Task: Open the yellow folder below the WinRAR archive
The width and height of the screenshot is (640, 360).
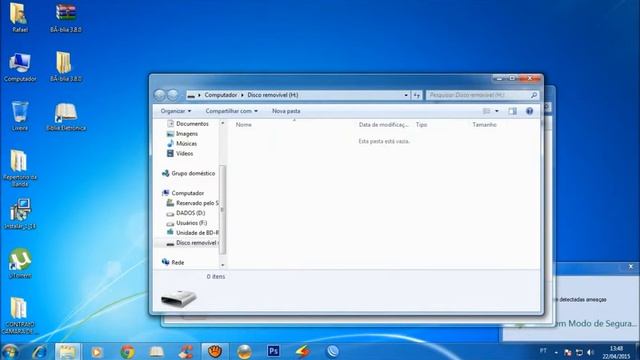Action: click(x=65, y=67)
